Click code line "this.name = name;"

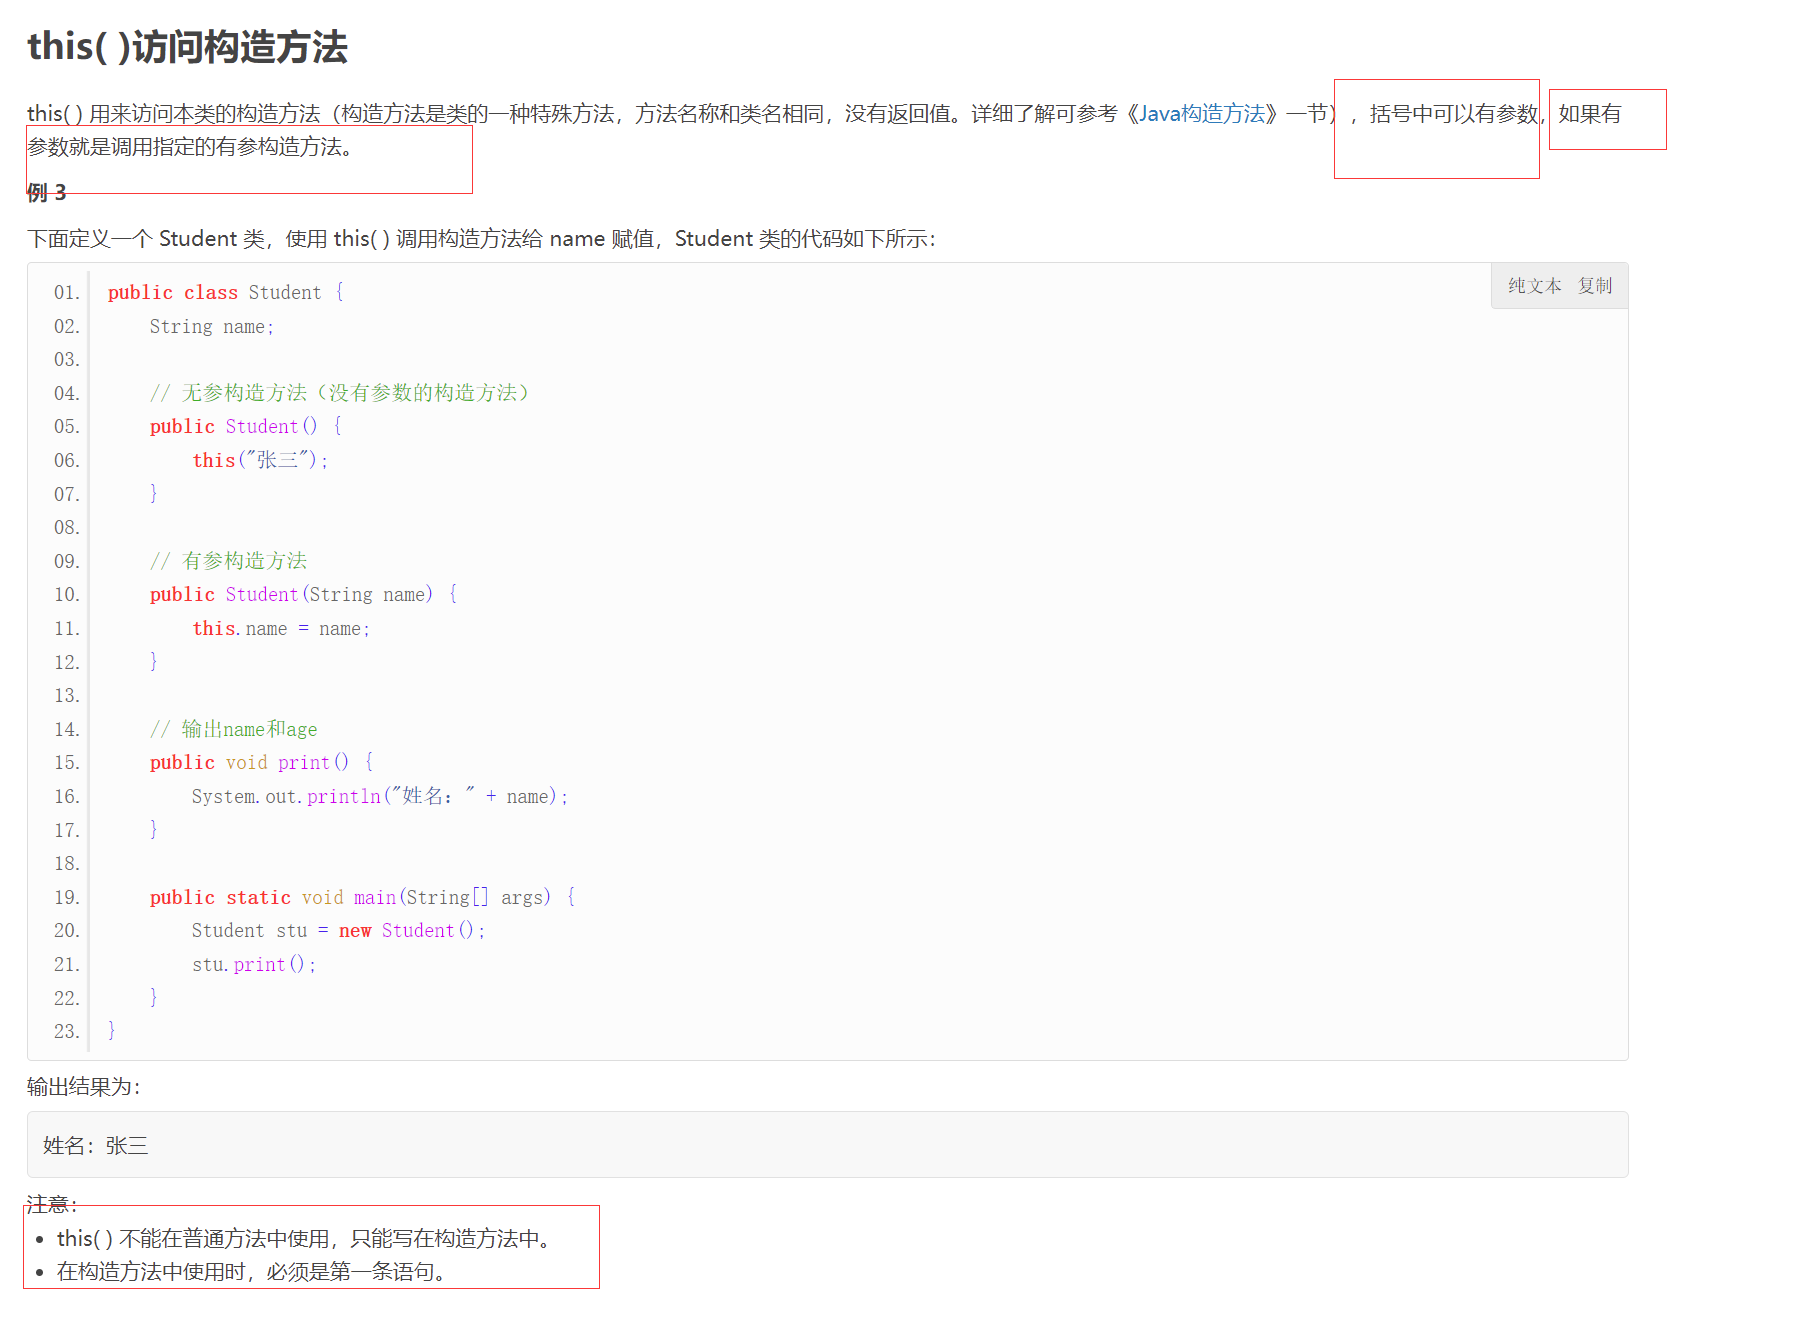[x=281, y=628]
